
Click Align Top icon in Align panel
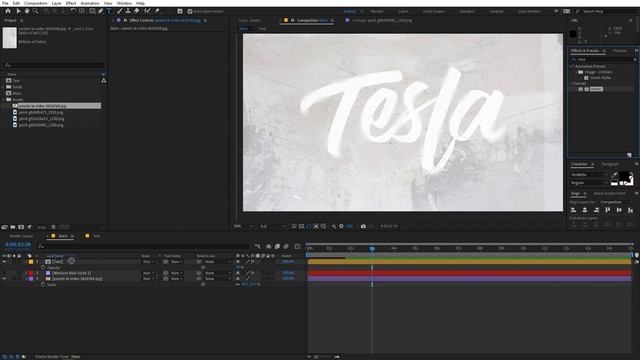pos(608,210)
